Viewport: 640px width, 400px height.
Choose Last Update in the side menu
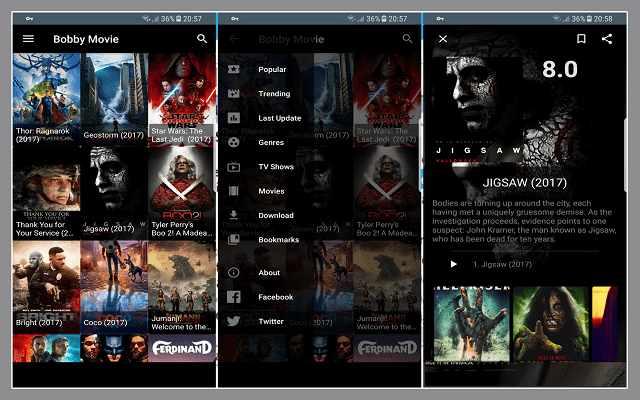pyautogui.click(x=280, y=118)
